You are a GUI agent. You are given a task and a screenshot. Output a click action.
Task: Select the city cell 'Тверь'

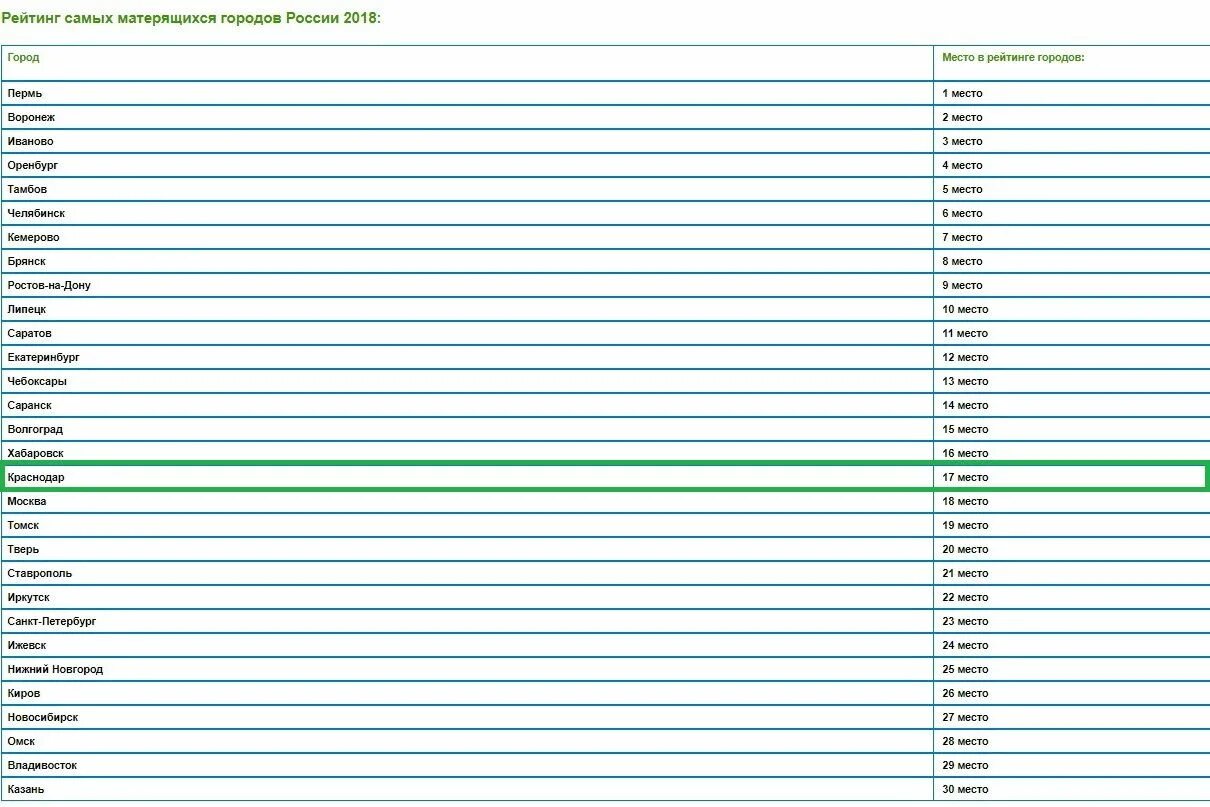467,549
